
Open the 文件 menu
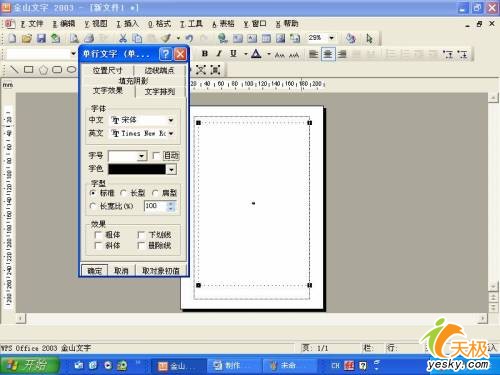(32, 24)
